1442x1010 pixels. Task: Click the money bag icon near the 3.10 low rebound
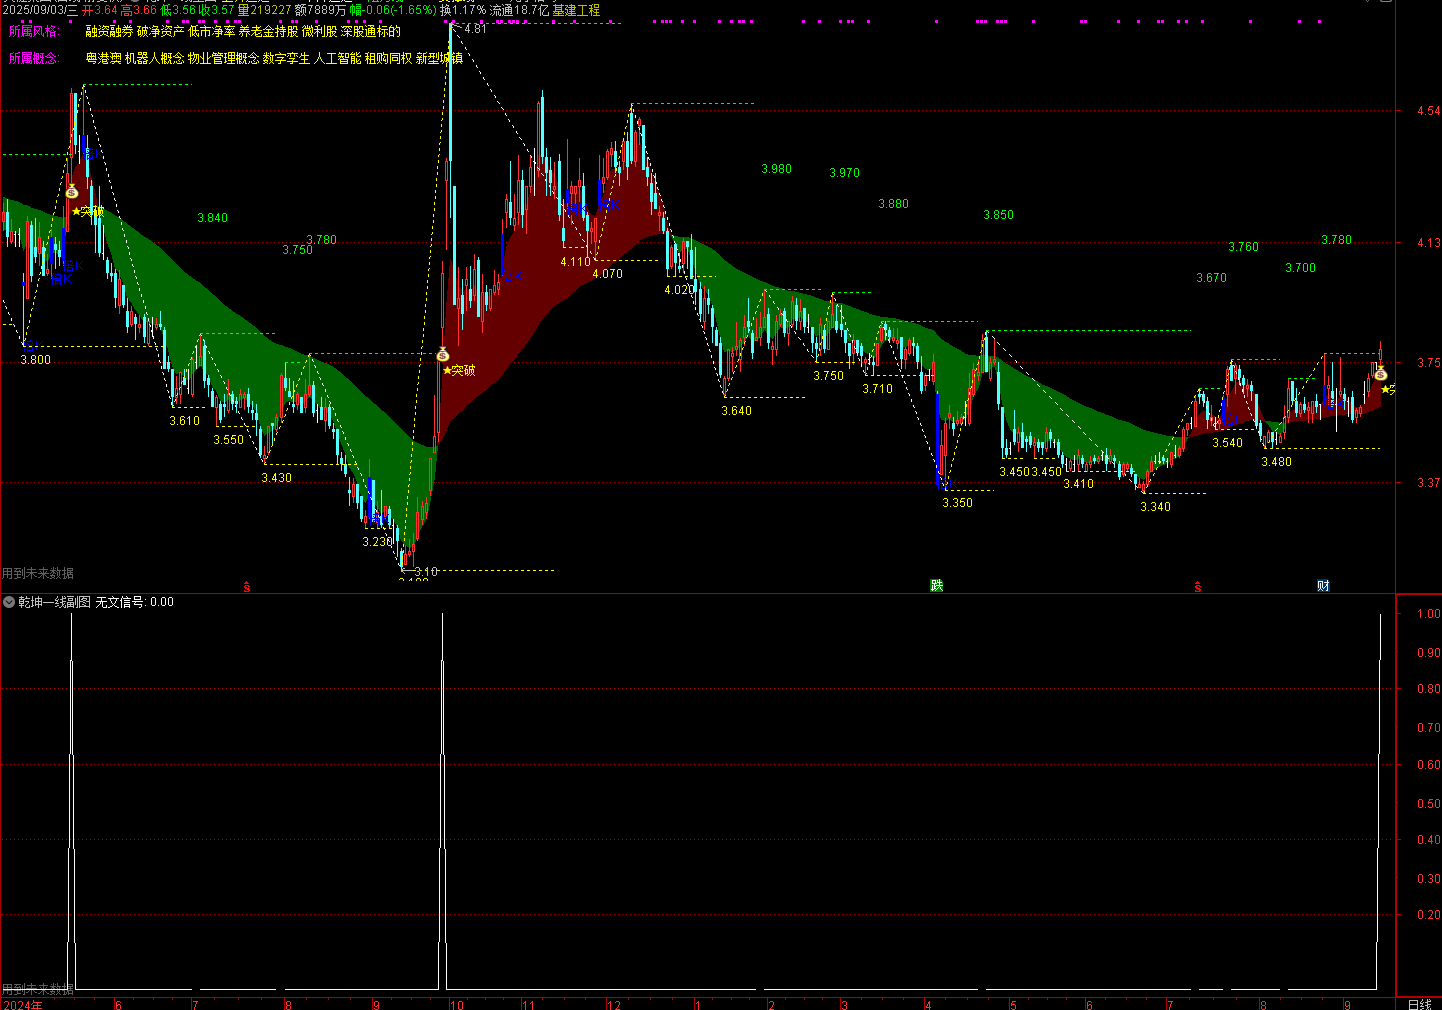443,354
